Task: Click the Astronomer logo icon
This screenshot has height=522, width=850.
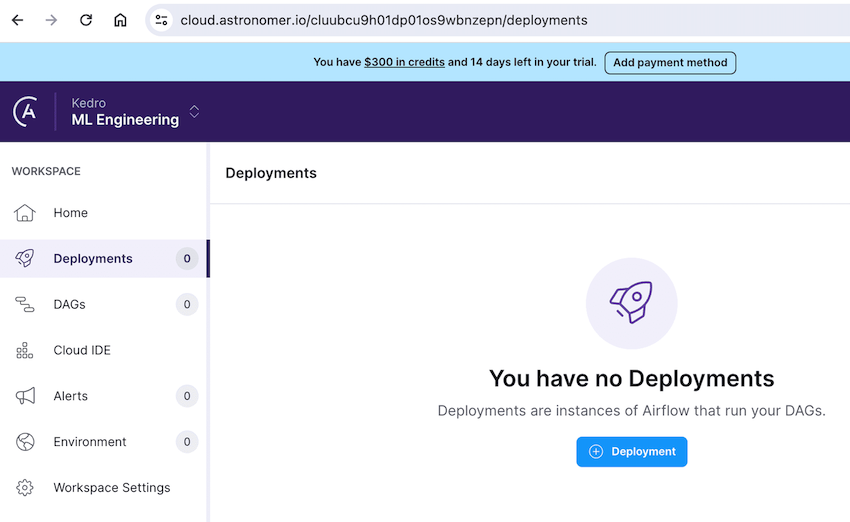Action: click(26, 111)
